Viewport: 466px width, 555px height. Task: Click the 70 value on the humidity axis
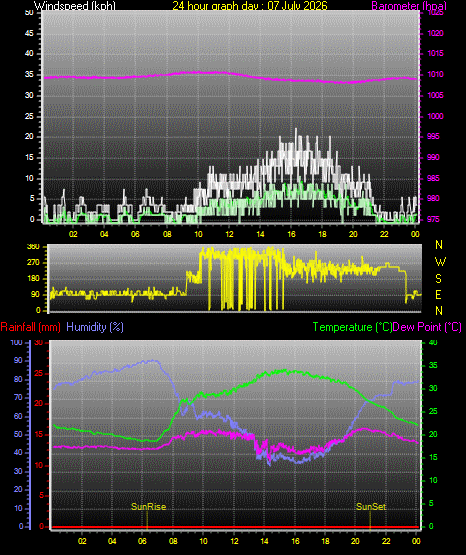click(18, 397)
